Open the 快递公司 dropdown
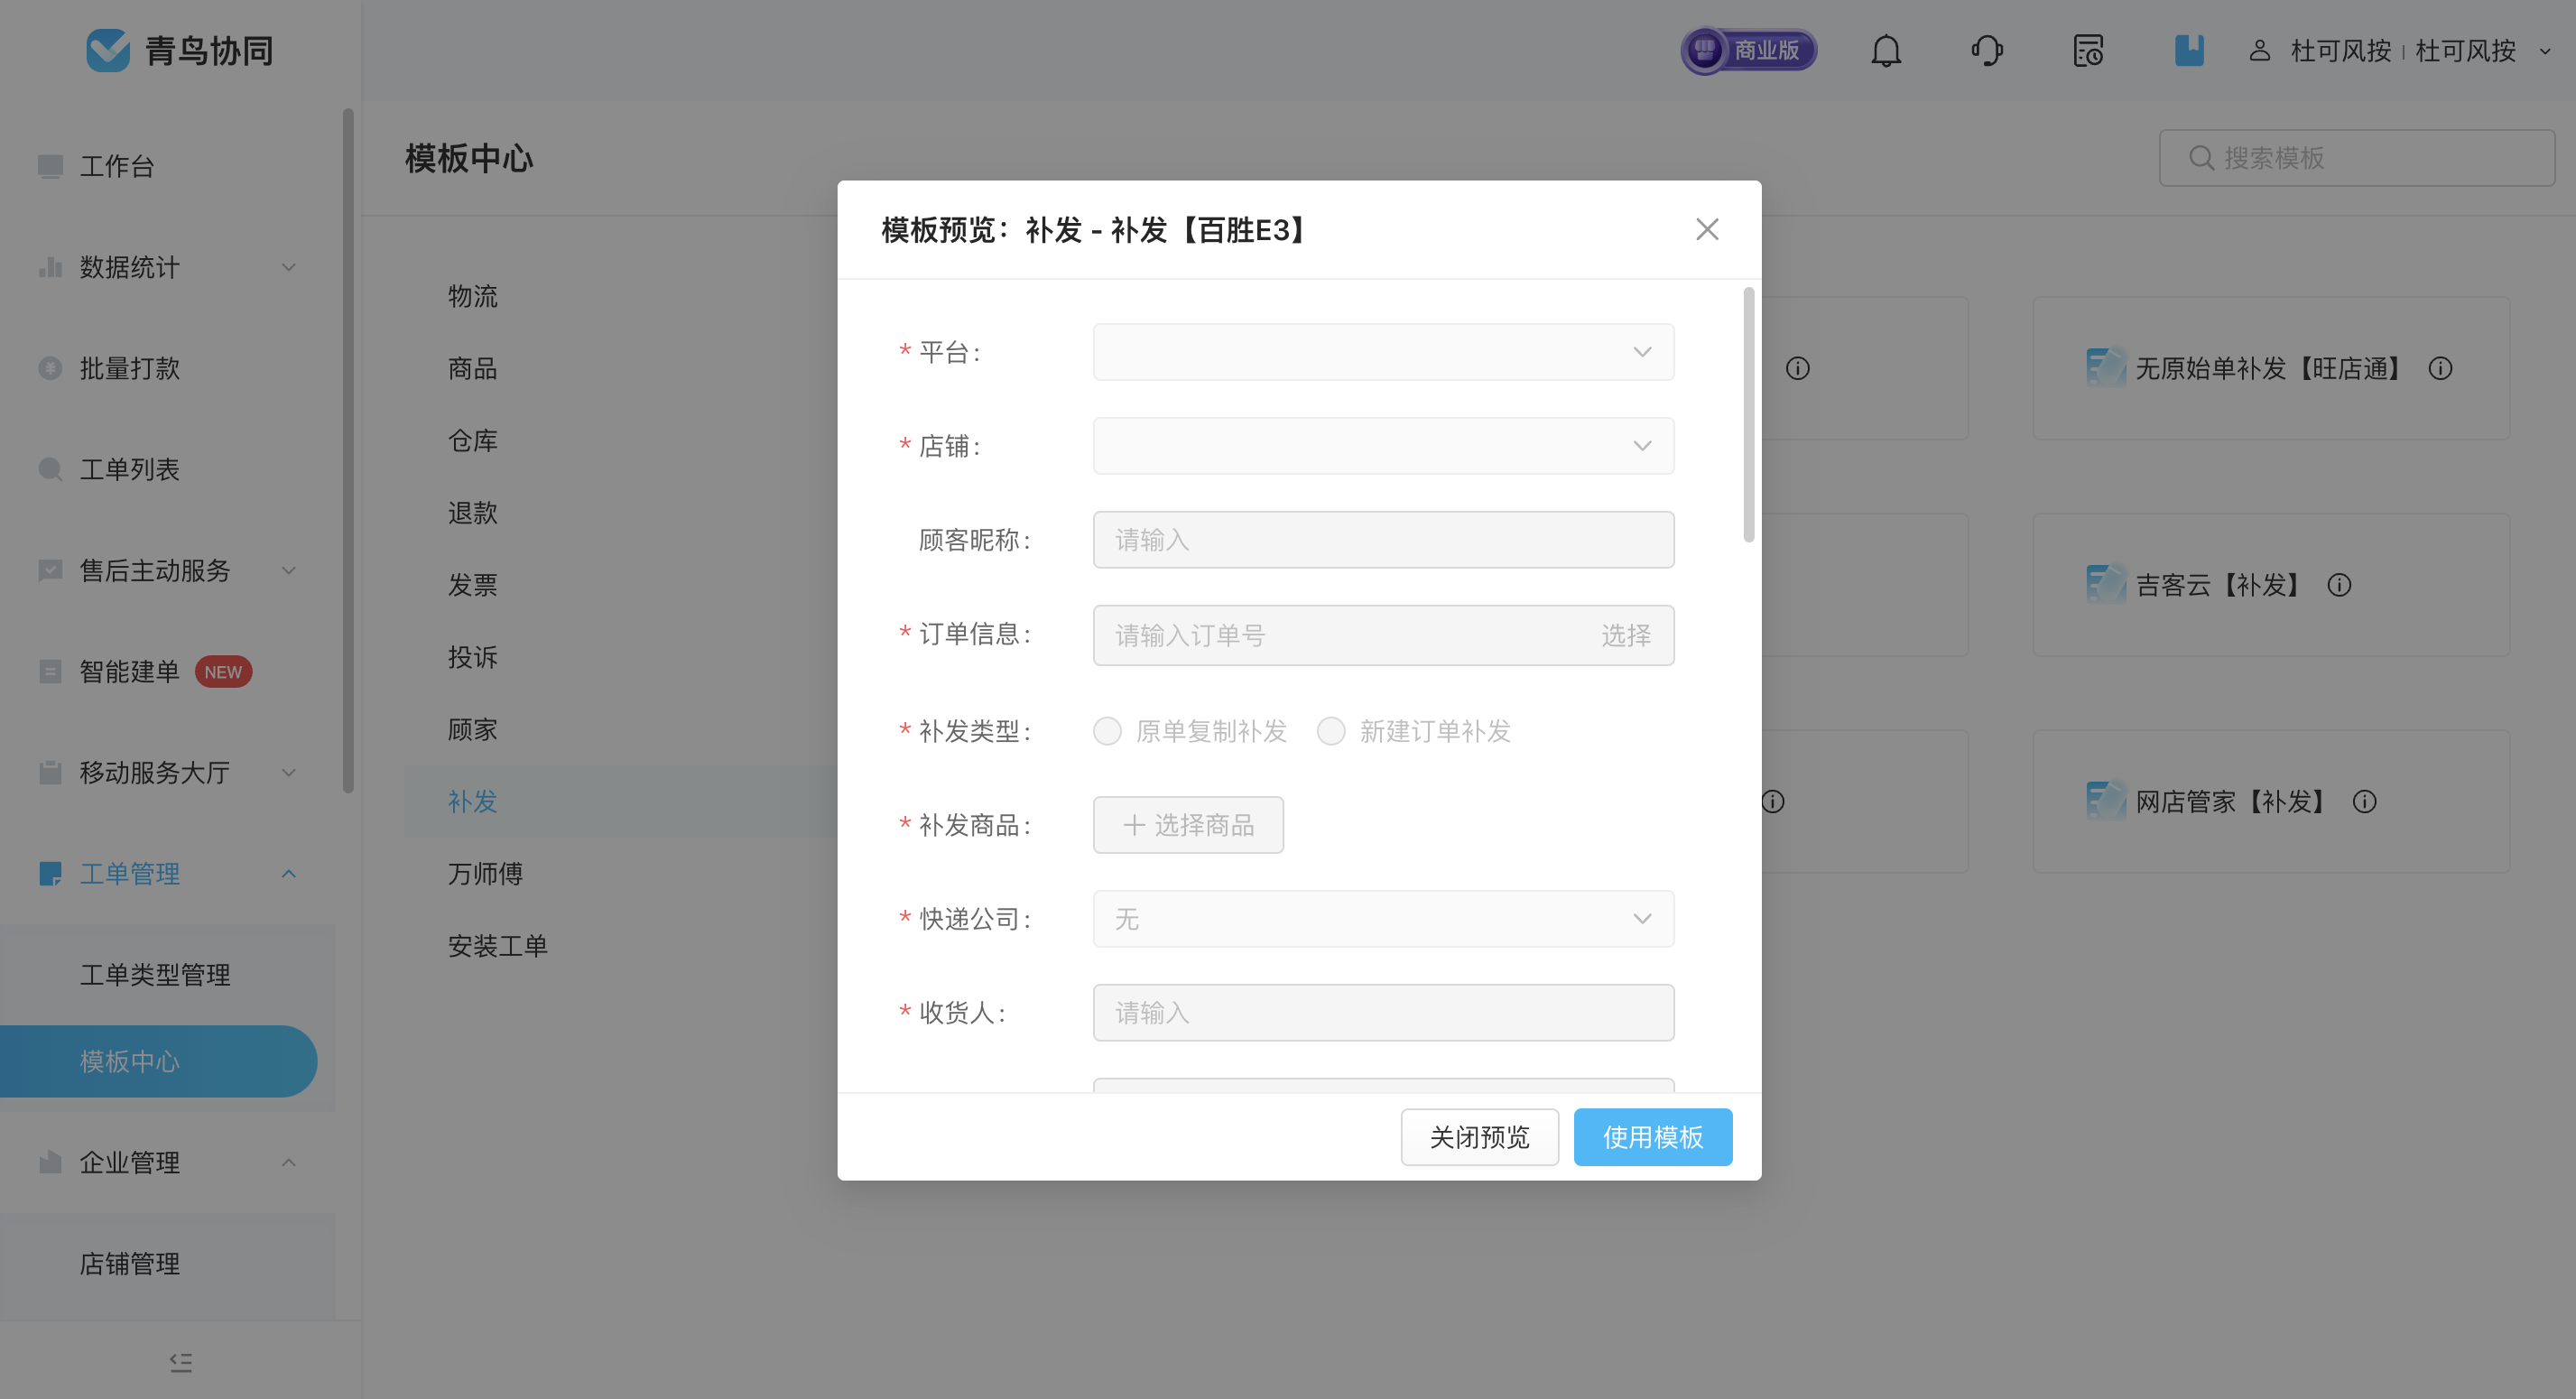2576x1399 pixels. [1383, 919]
